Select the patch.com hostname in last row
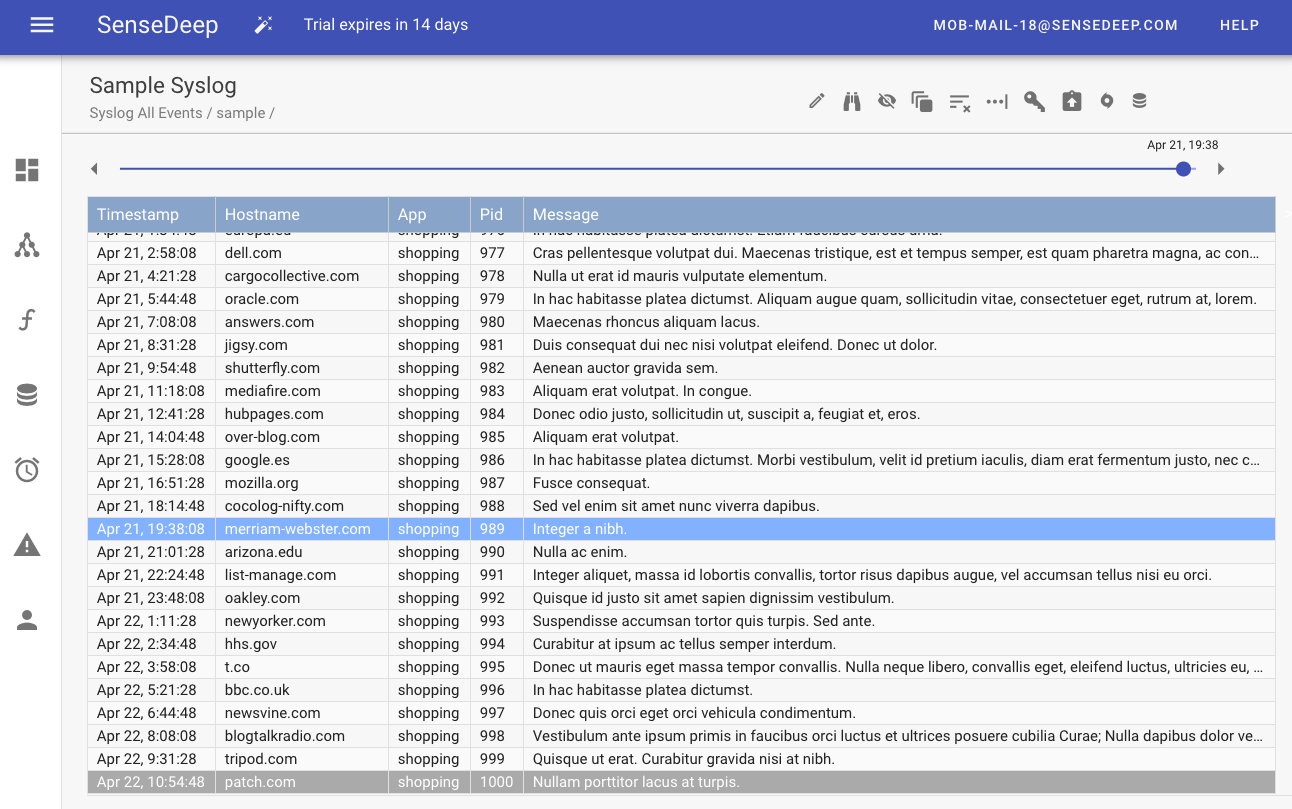Image resolution: width=1292 pixels, height=809 pixels. pyautogui.click(x=260, y=782)
